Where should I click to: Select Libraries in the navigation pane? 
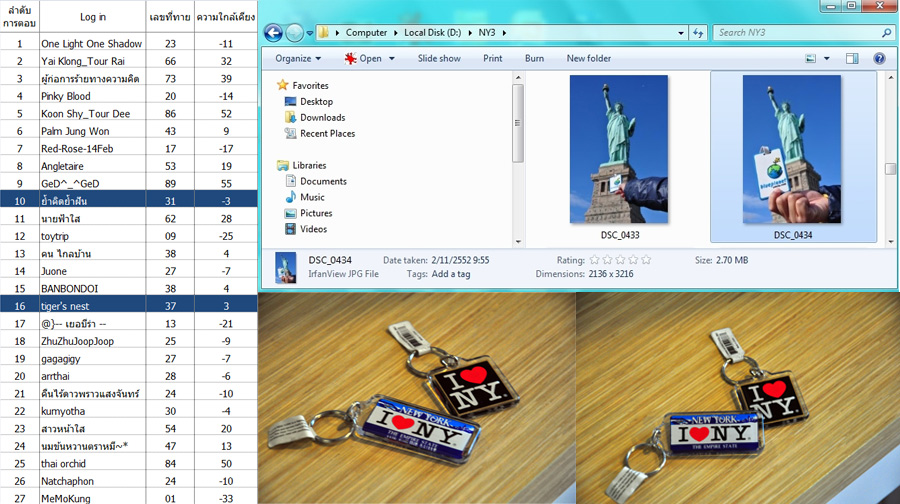309,165
